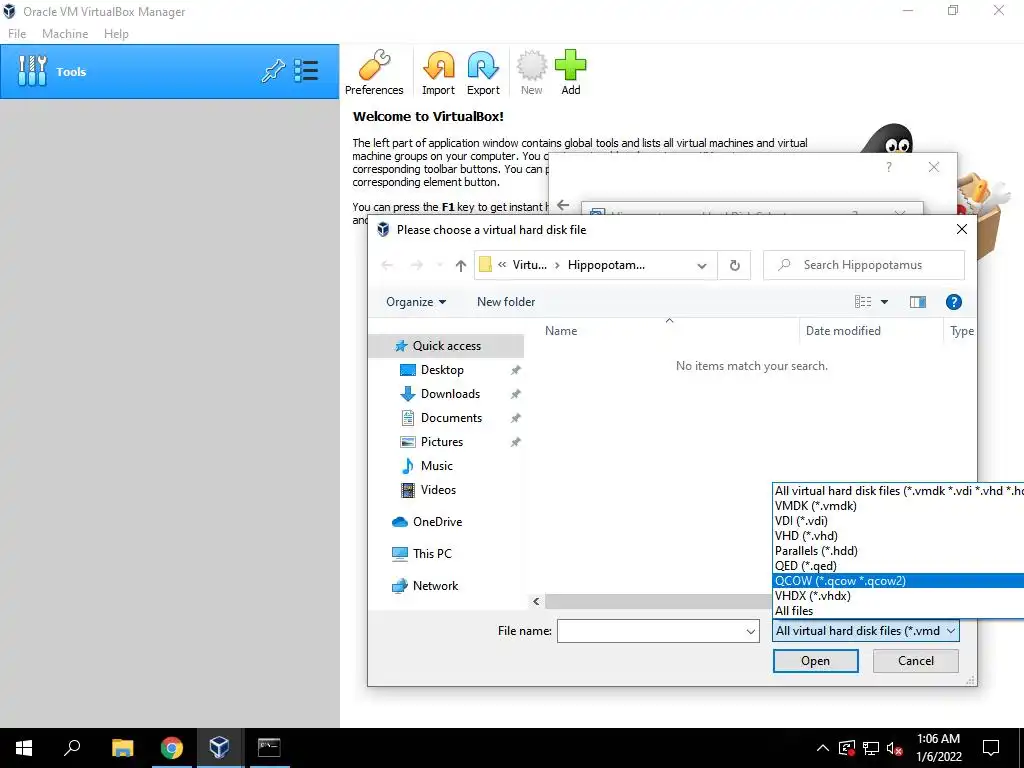Open the Help menu
Viewport: 1024px width, 768px height.
point(116,34)
